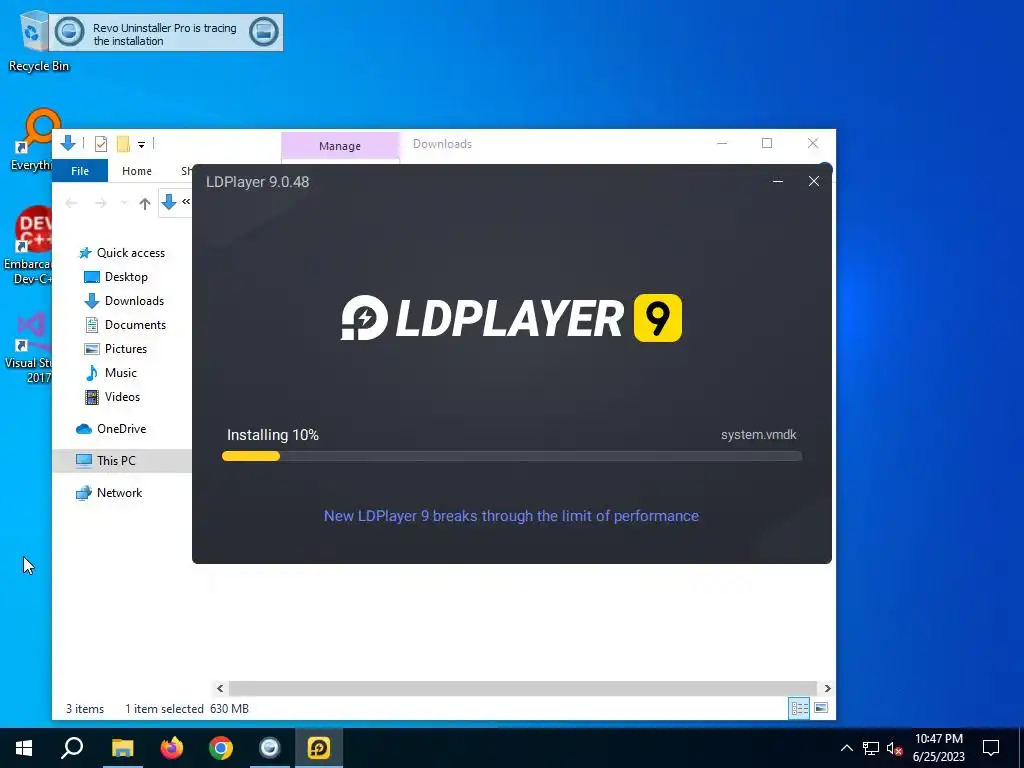Click the Explorer horizontal scrollbar track

point(523,688)
